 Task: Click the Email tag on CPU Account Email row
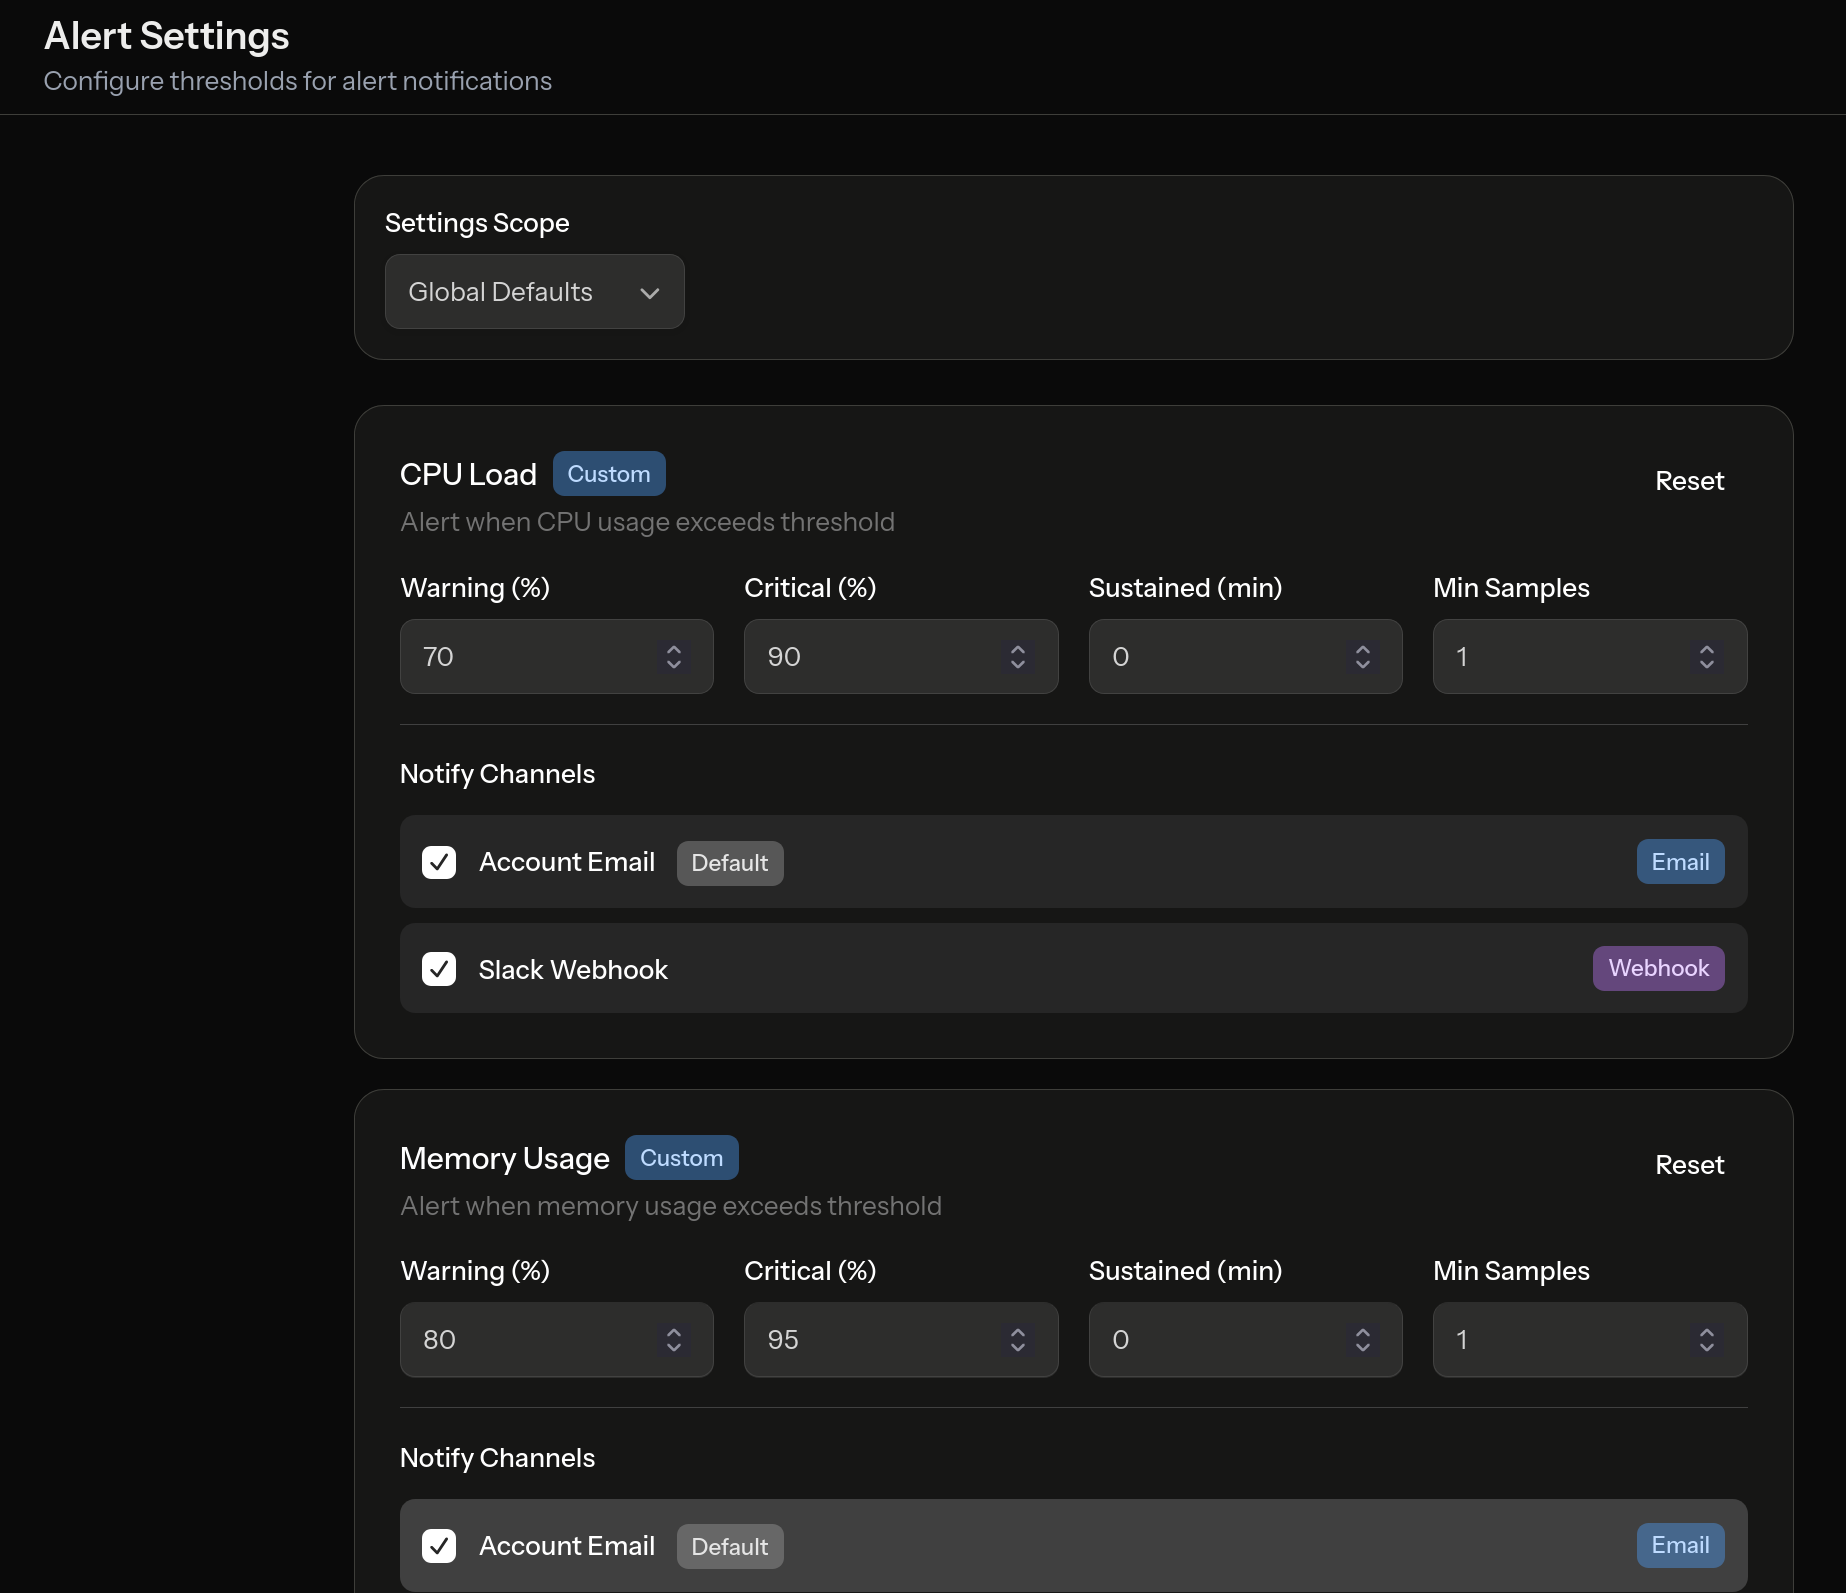tap(1680, 862)
